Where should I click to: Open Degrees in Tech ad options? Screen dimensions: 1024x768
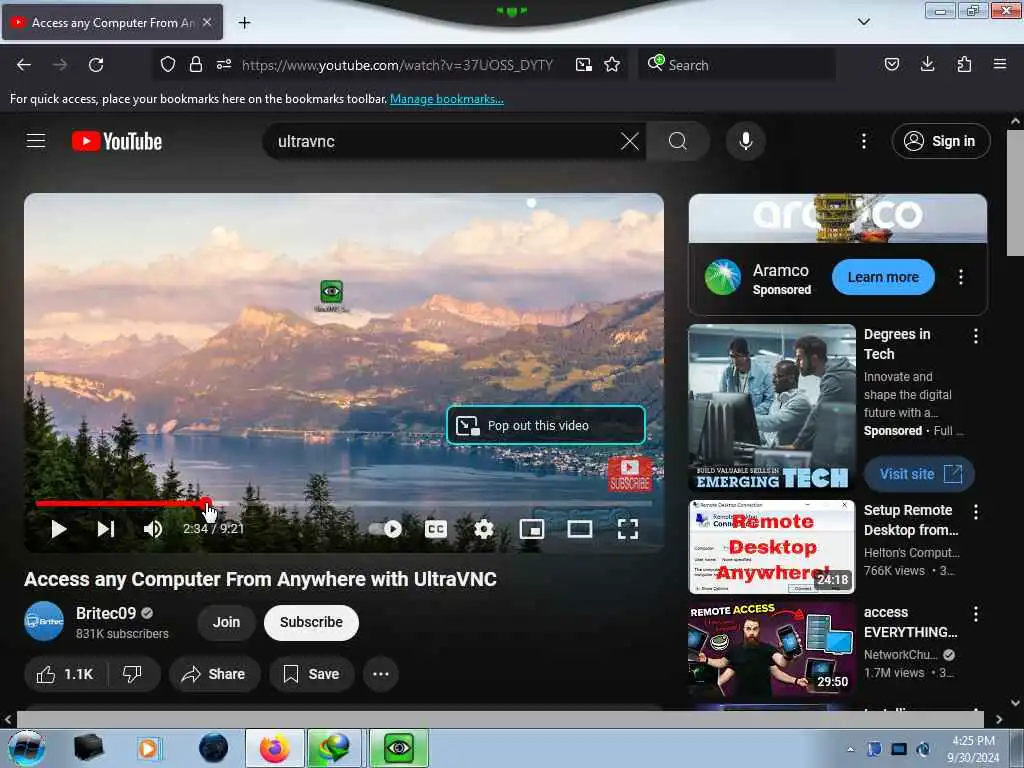[976, 336]
